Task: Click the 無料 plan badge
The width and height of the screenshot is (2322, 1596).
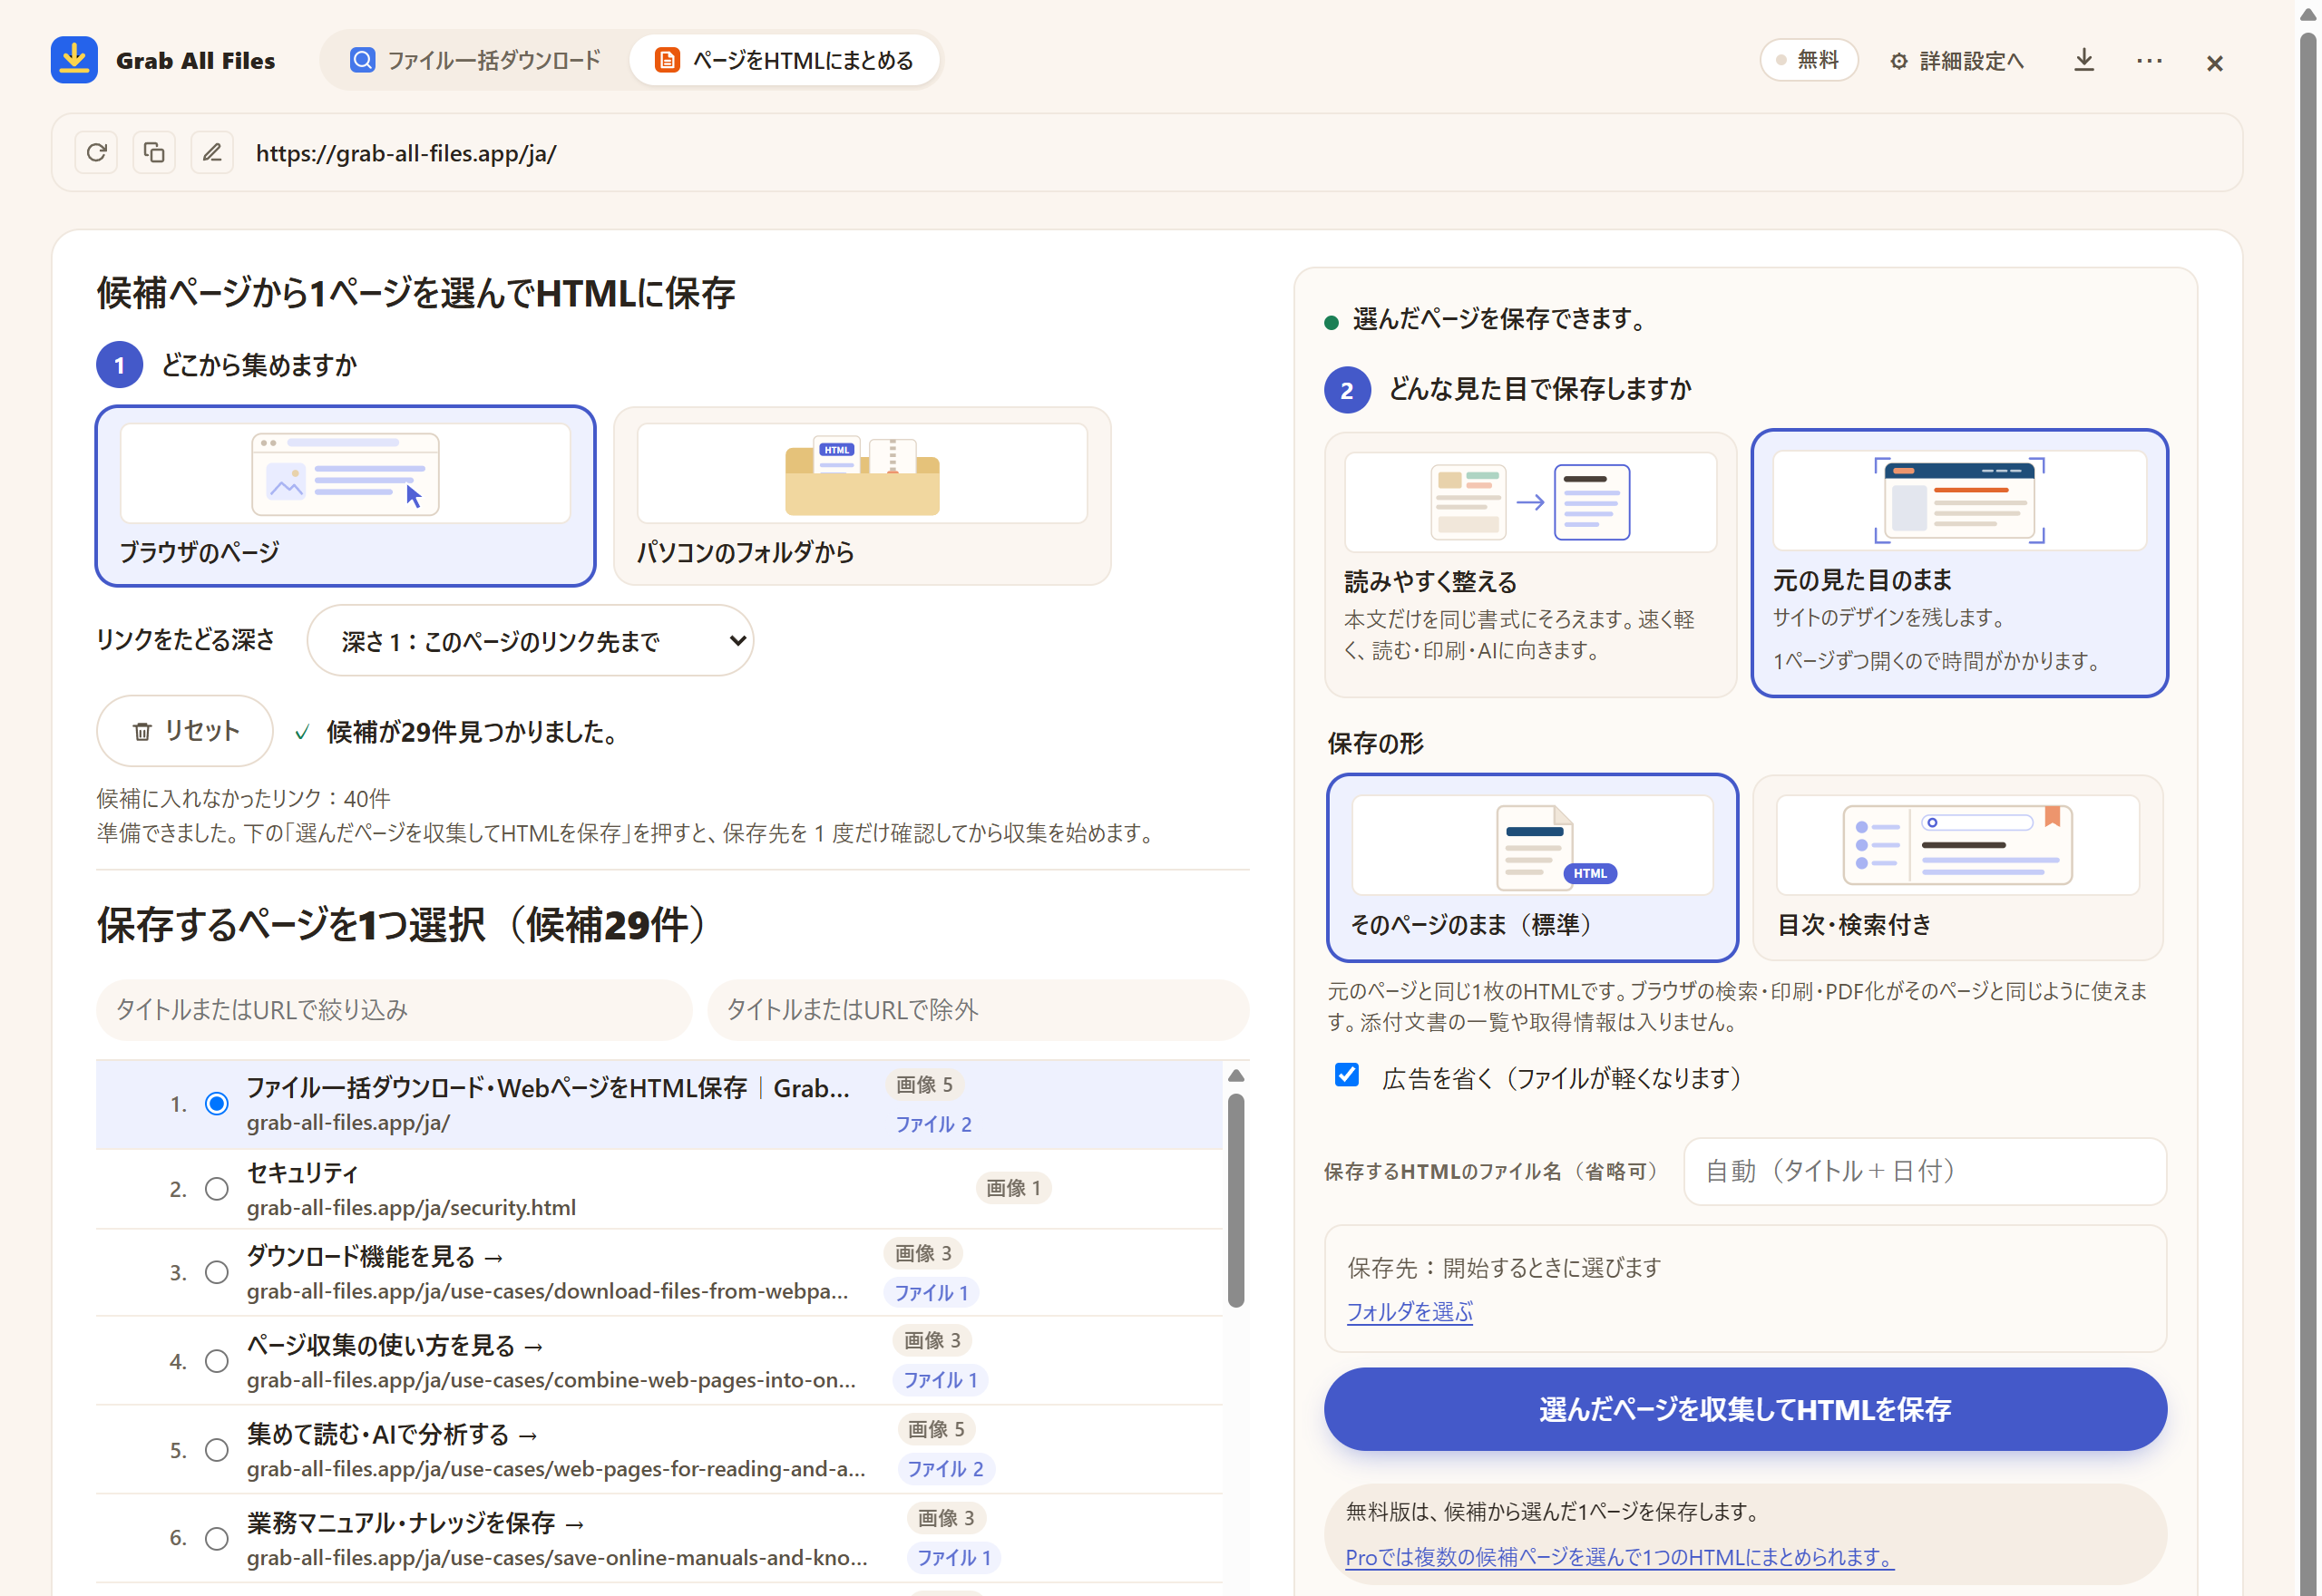Action: tap(1808, 60)
